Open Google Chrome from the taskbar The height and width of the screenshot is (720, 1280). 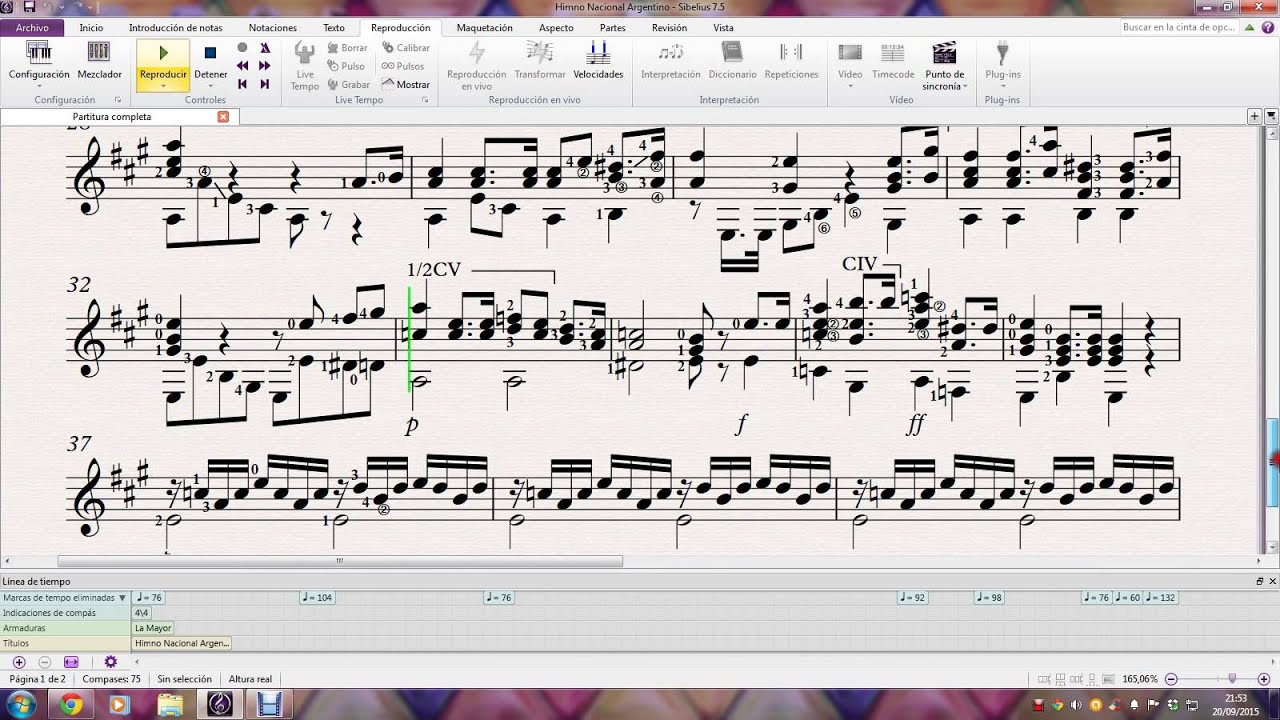pyautogui.click(x=70, y=705)
